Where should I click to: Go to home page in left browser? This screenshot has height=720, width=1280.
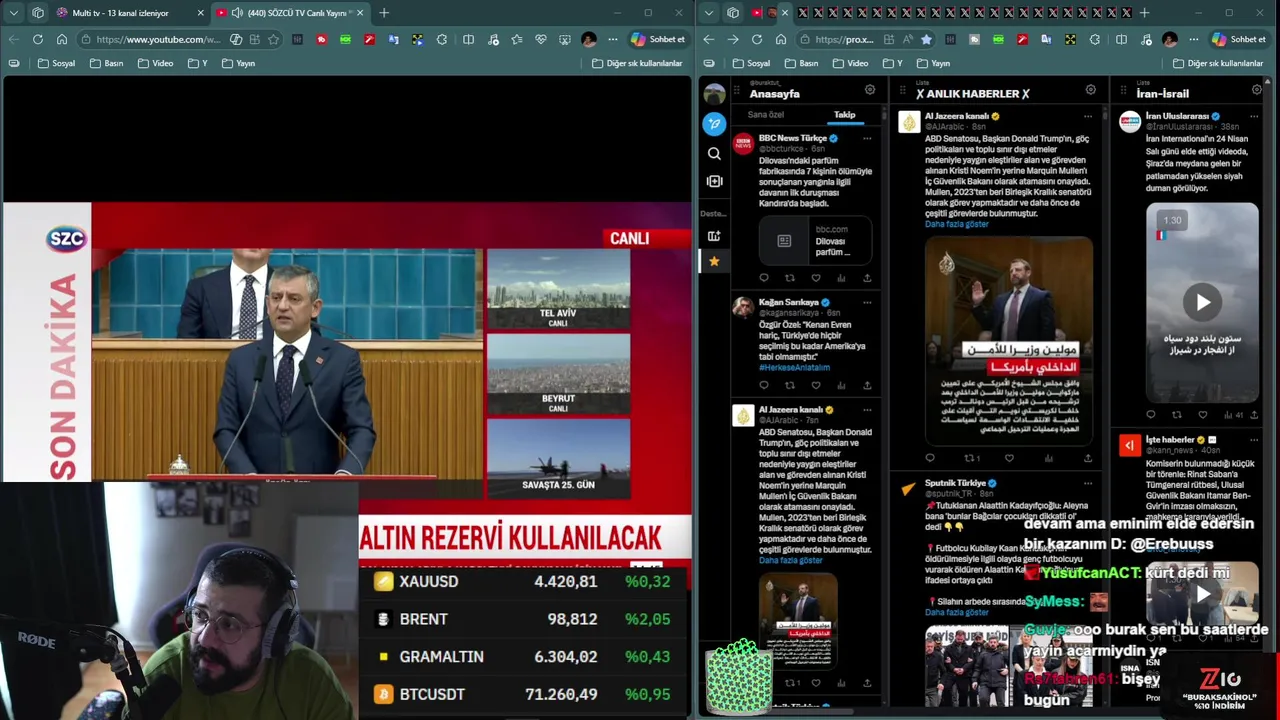pos(62,39)
